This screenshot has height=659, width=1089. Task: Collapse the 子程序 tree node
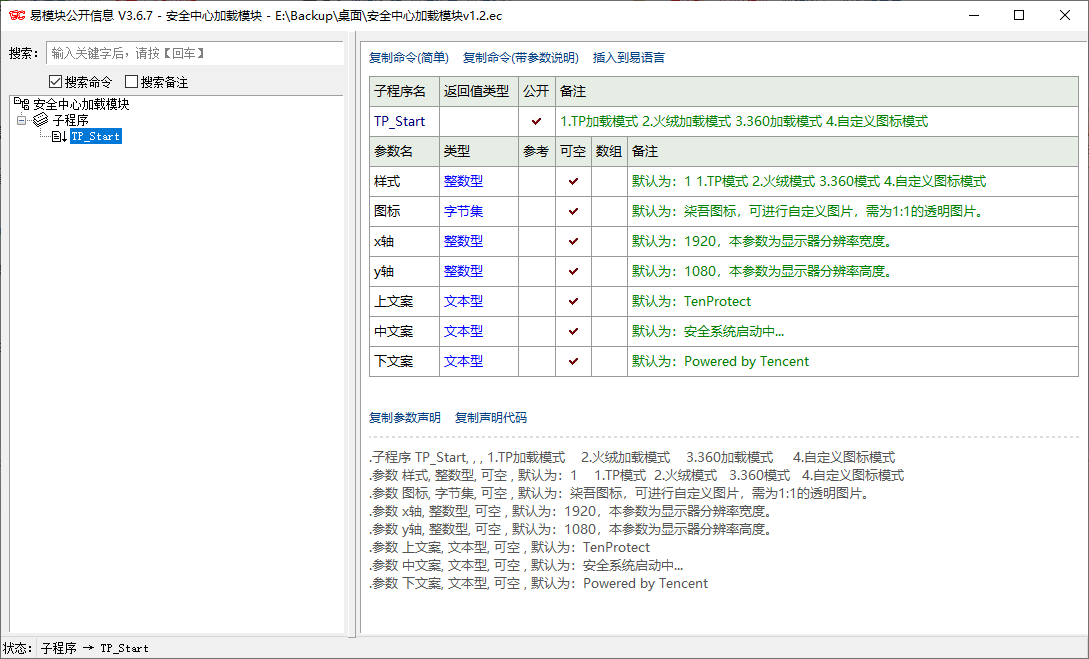(x=22, y=120)
